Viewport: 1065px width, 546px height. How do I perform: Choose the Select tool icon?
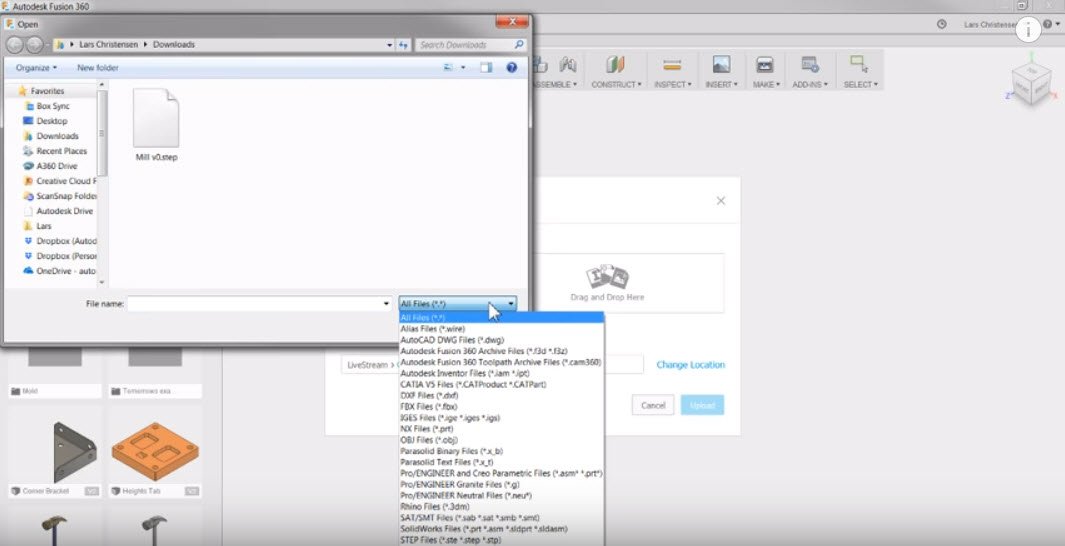[x=859, y=65]
